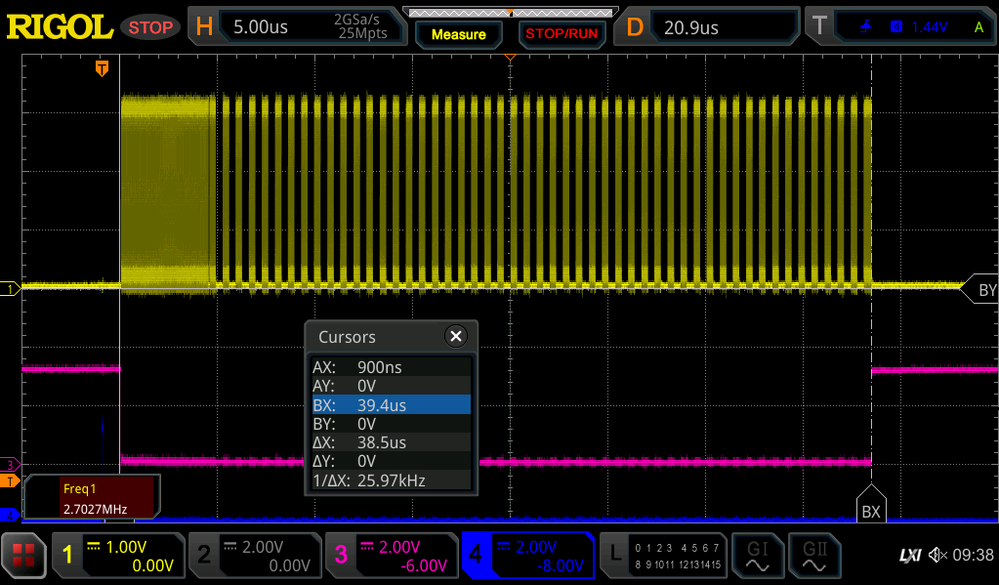Click the blue trigger source channel 4 badge

click(896, 27)
